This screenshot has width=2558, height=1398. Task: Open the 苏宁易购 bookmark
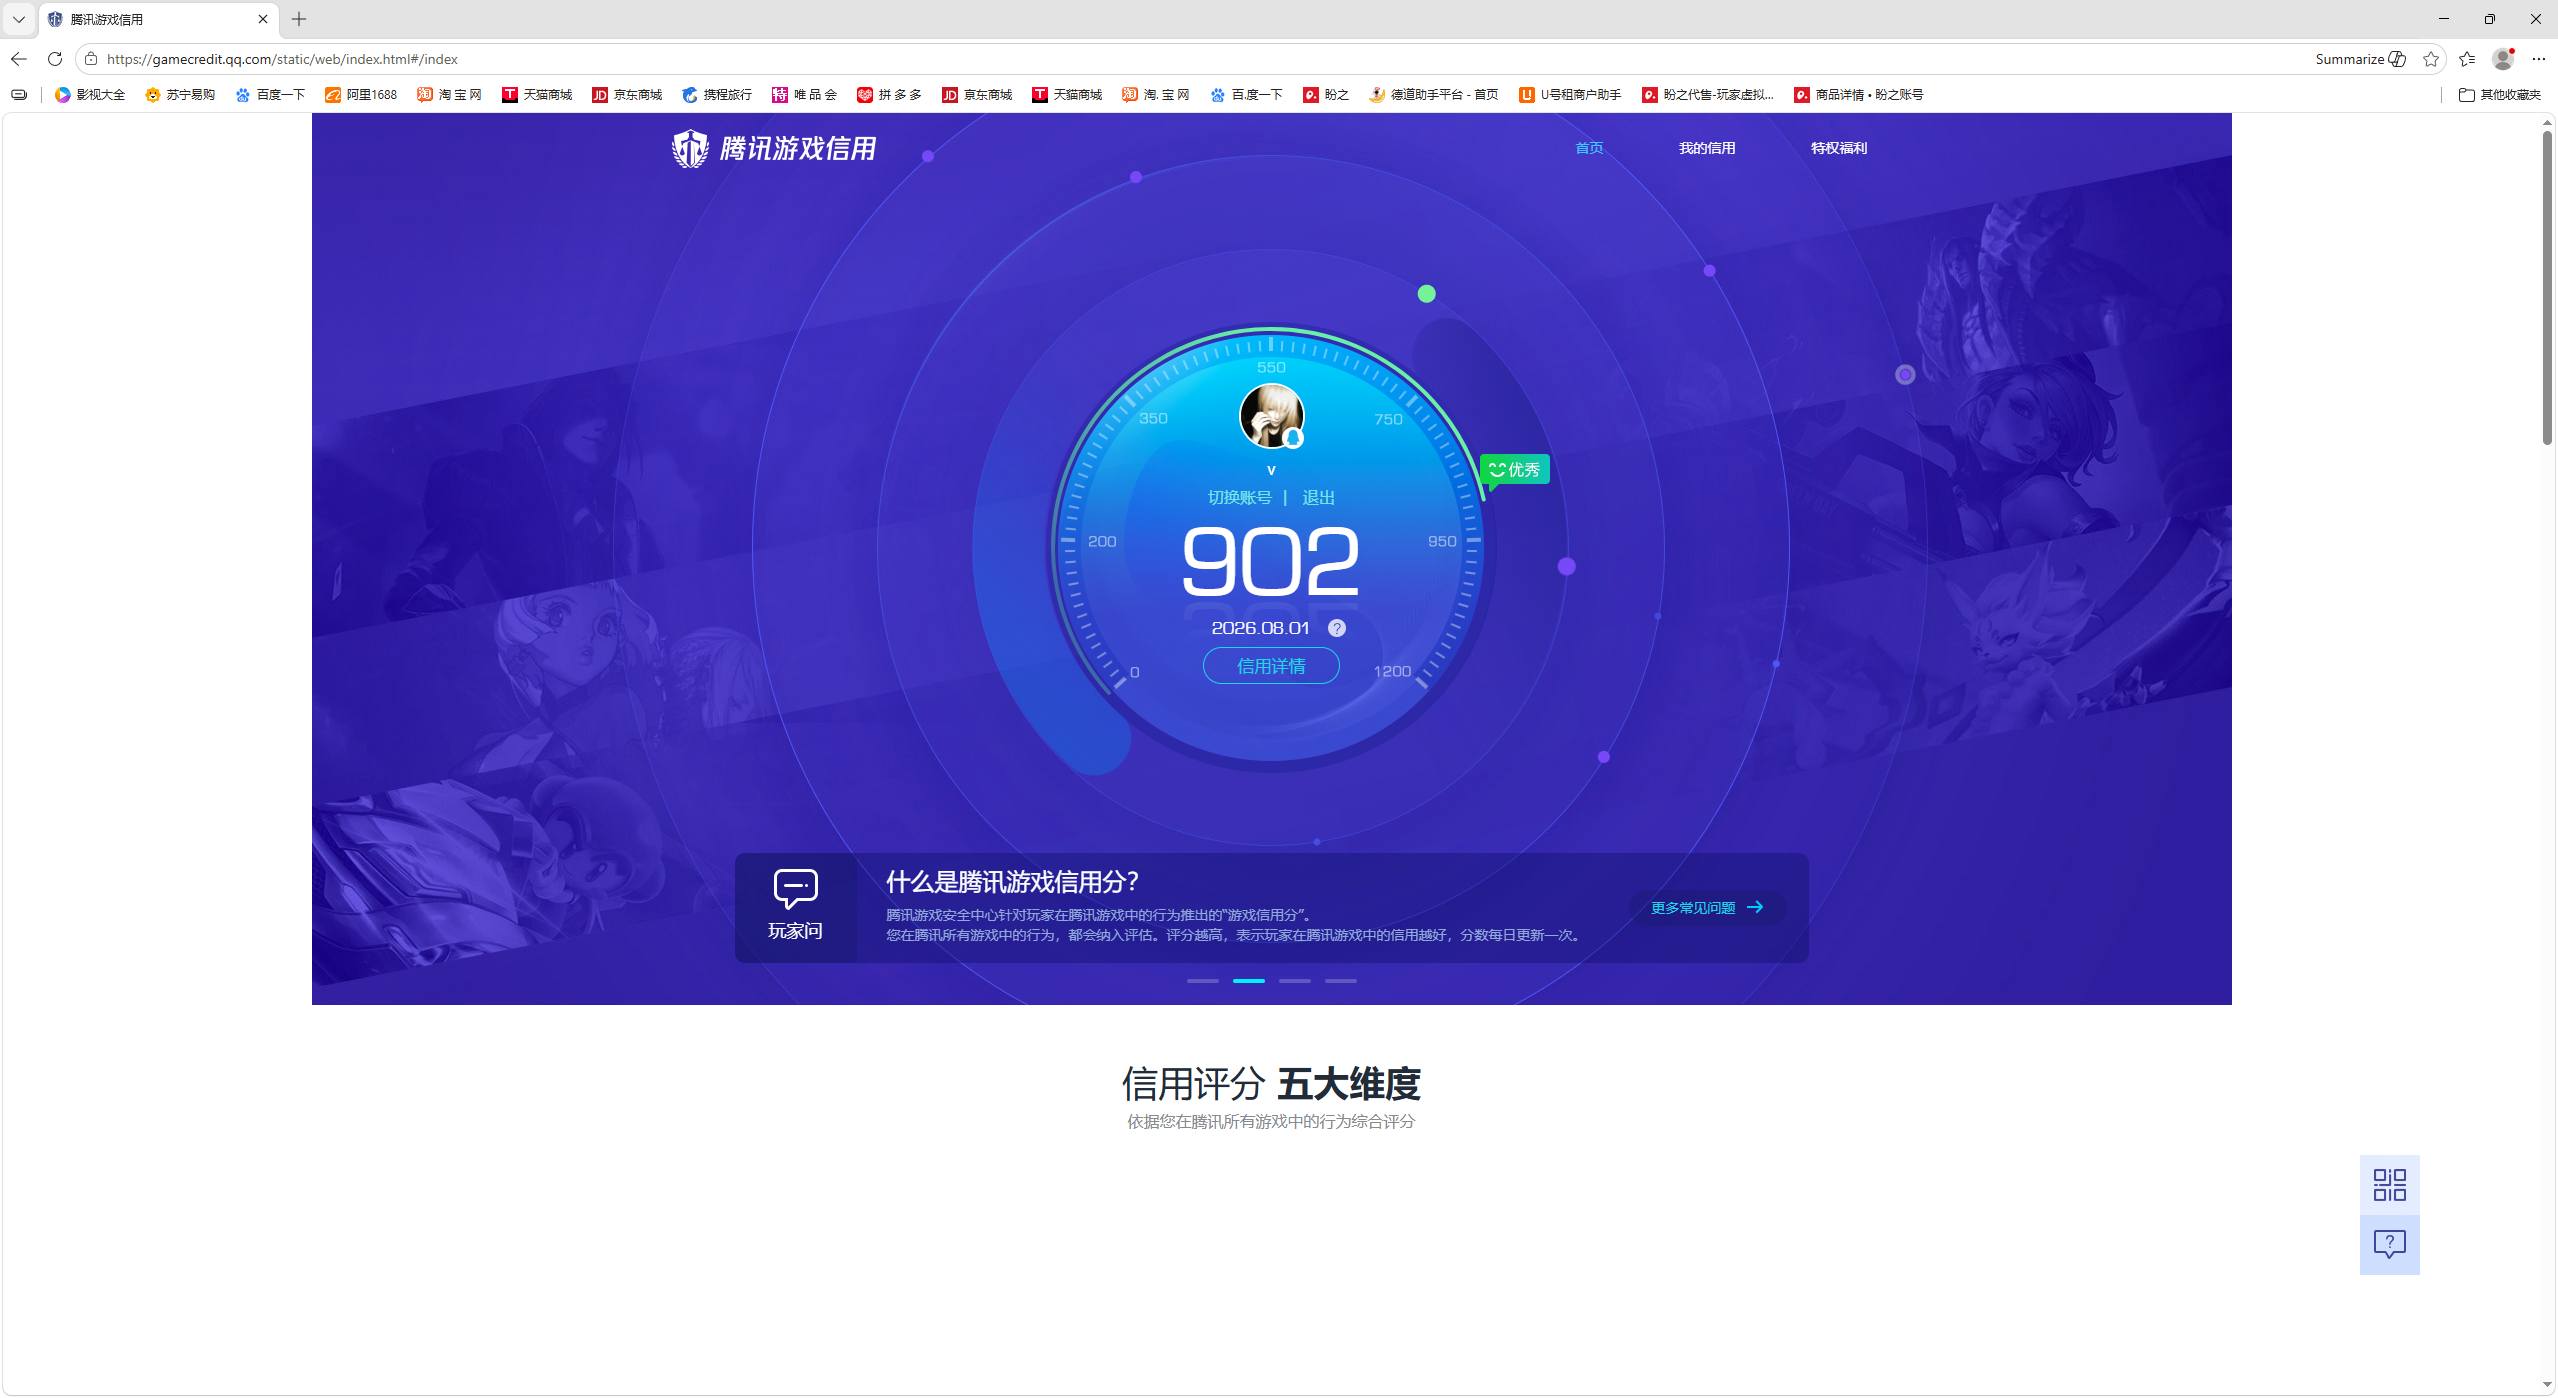pyautogui.click(x=180, y=95)
